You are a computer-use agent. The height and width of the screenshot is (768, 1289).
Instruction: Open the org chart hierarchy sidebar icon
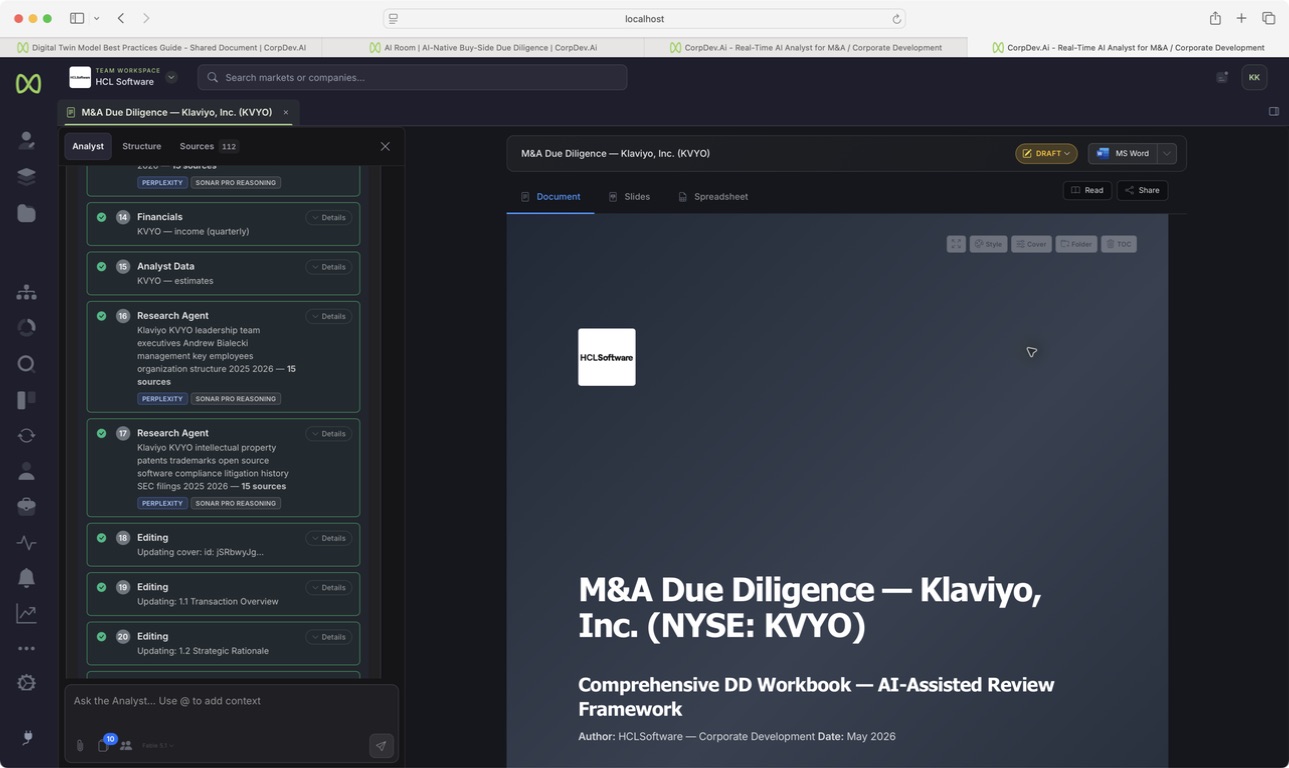[x=27, y=292]
